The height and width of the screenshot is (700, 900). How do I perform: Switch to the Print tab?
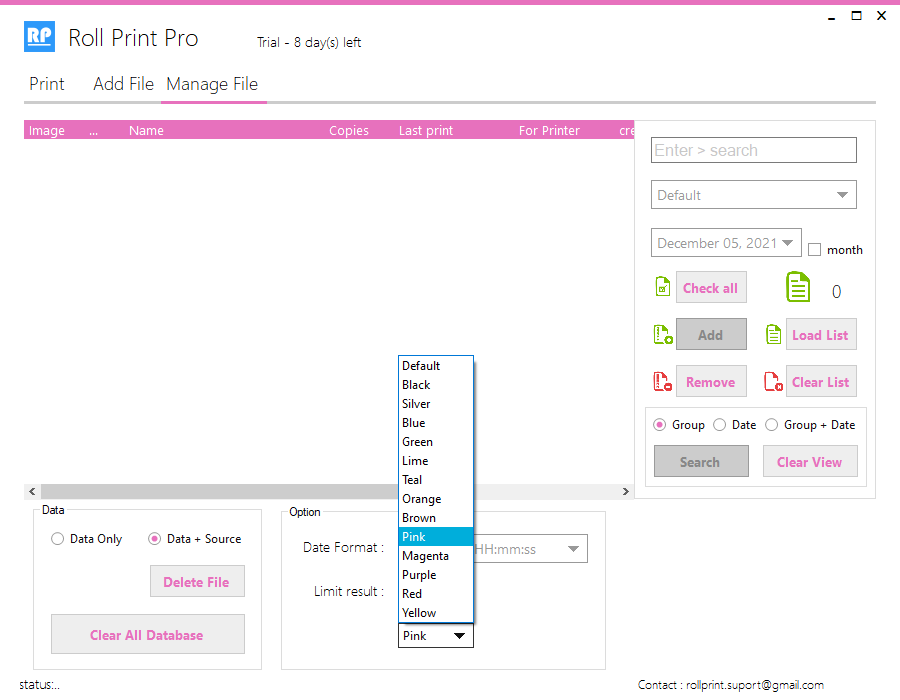point(46,84)
